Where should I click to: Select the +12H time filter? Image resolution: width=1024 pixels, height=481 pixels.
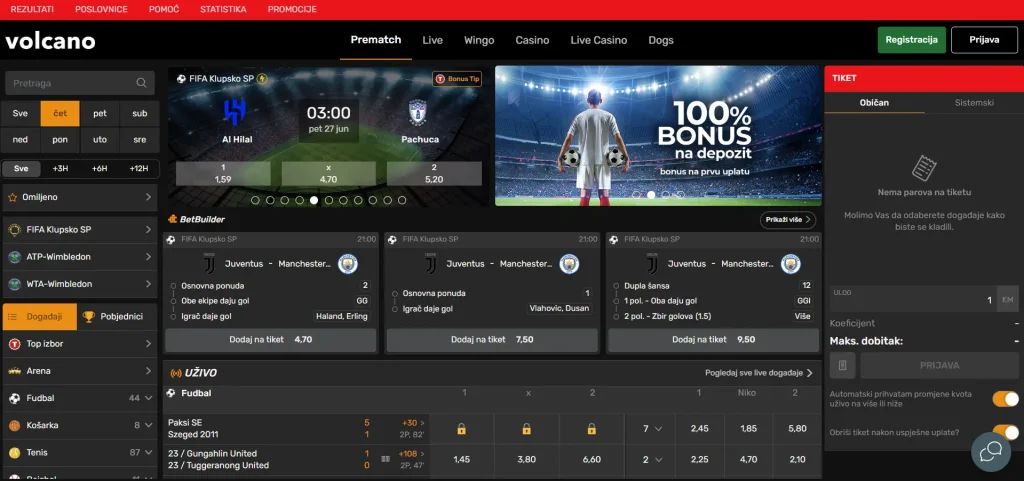(x=138, y=168)
